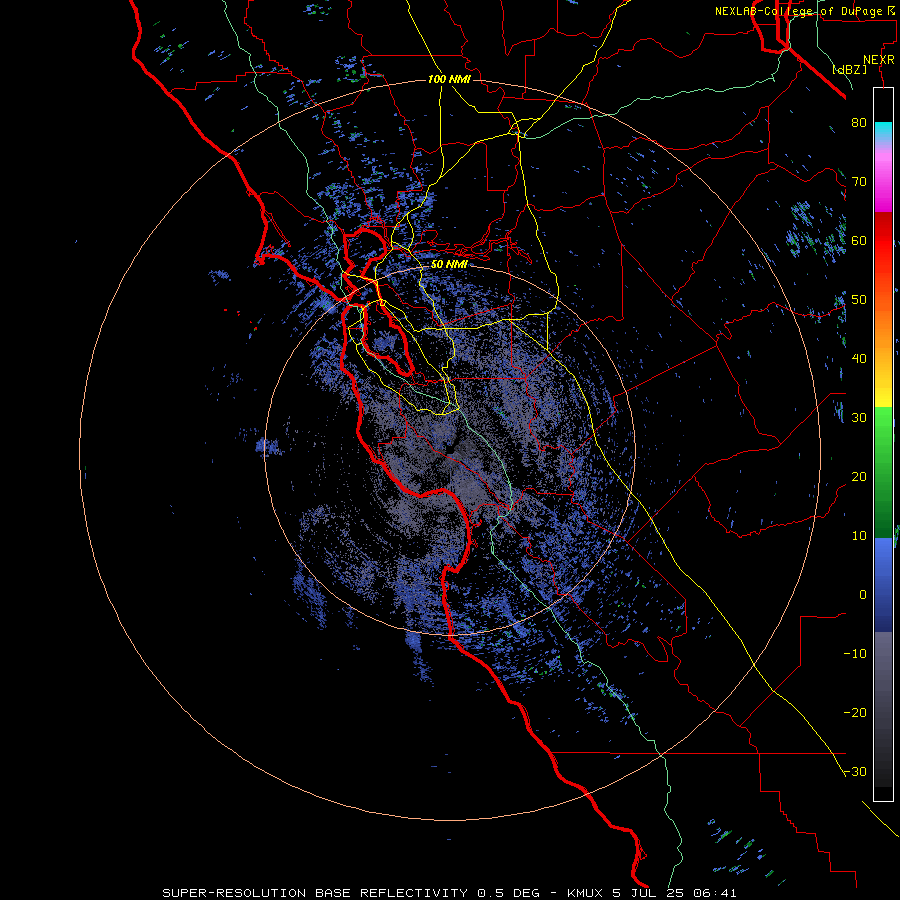Click the 40 dBZ scale value
900x900 pixels.
[x=859, y=359]
